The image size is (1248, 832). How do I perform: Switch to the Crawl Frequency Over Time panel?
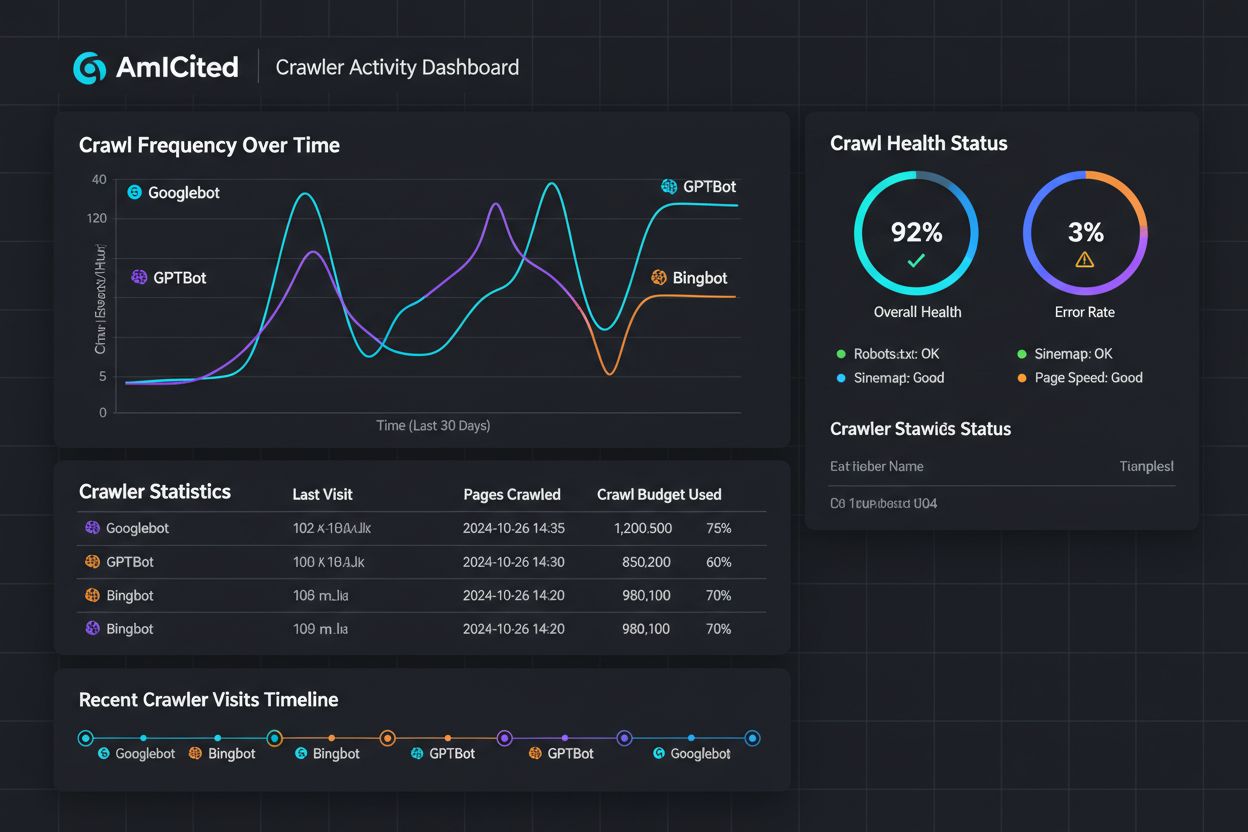[209, 145]
